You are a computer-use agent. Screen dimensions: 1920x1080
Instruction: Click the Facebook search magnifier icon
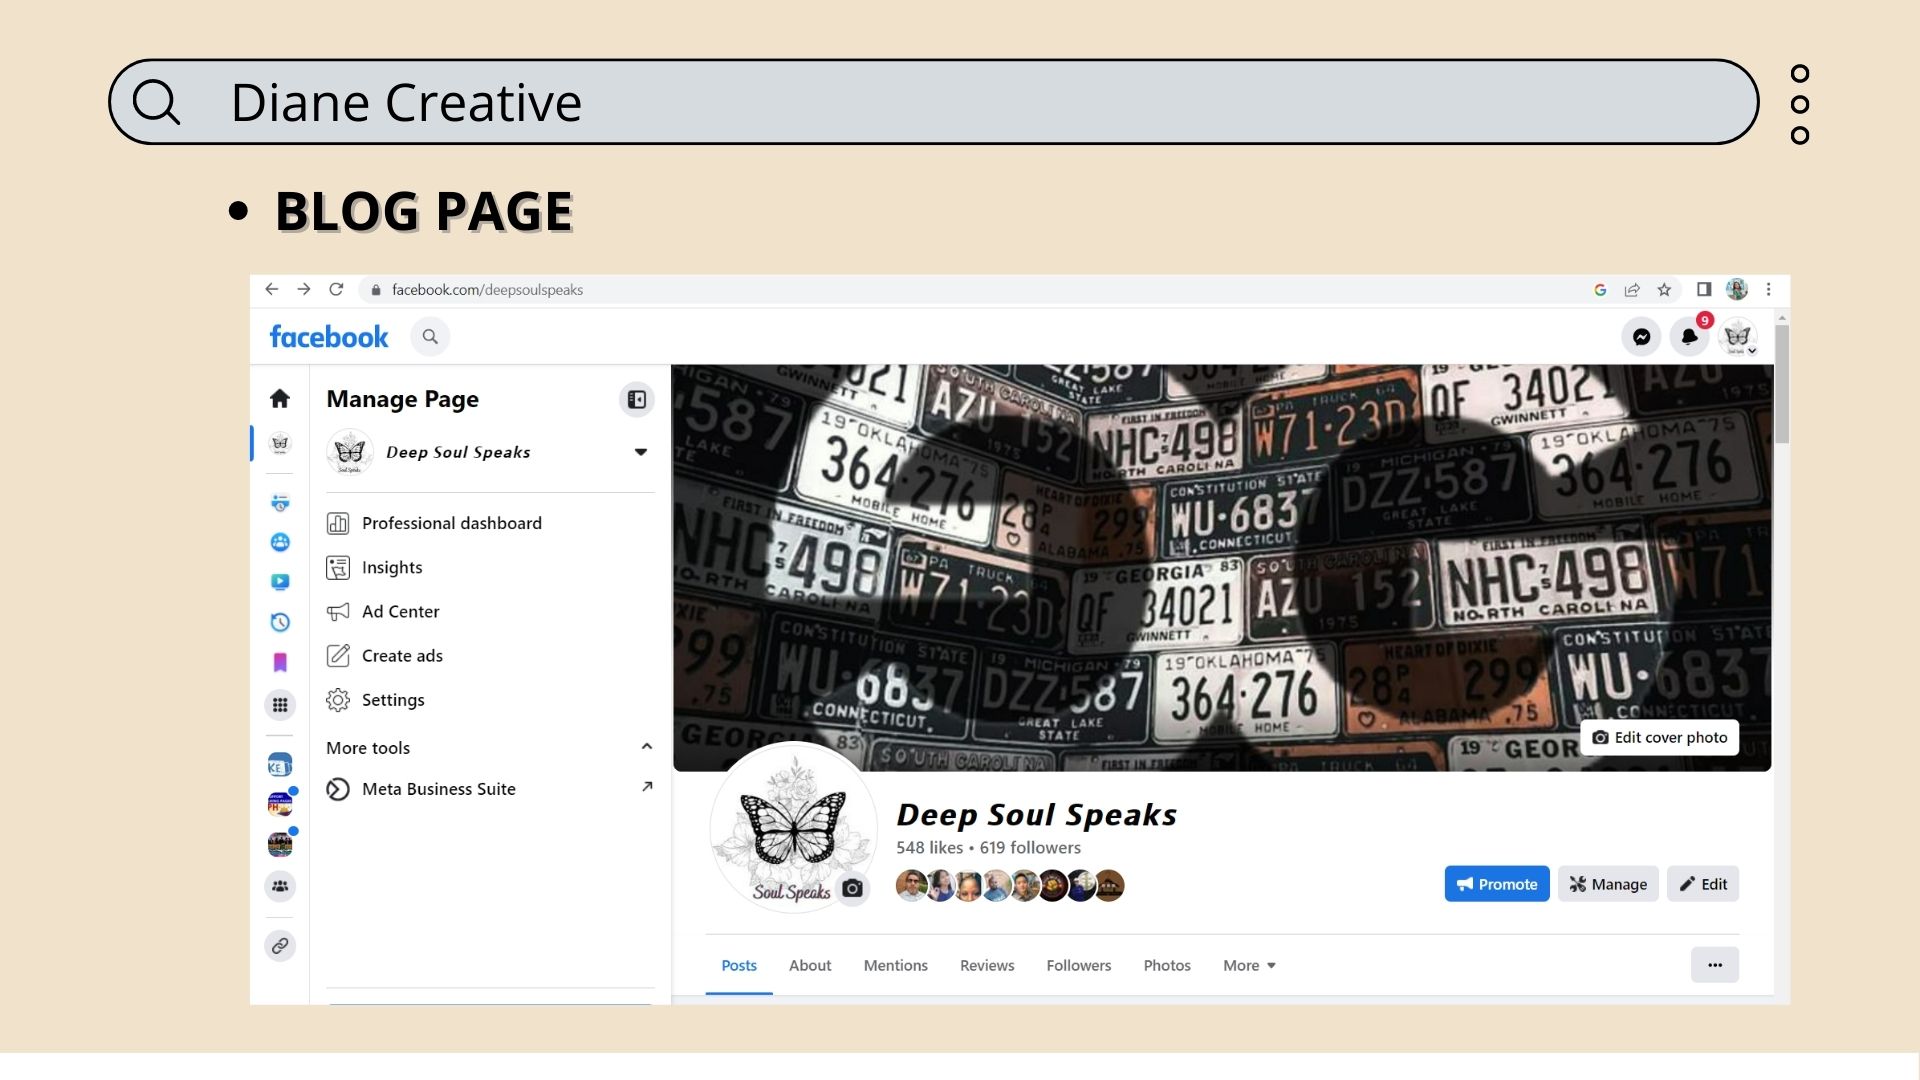(430, 337)
